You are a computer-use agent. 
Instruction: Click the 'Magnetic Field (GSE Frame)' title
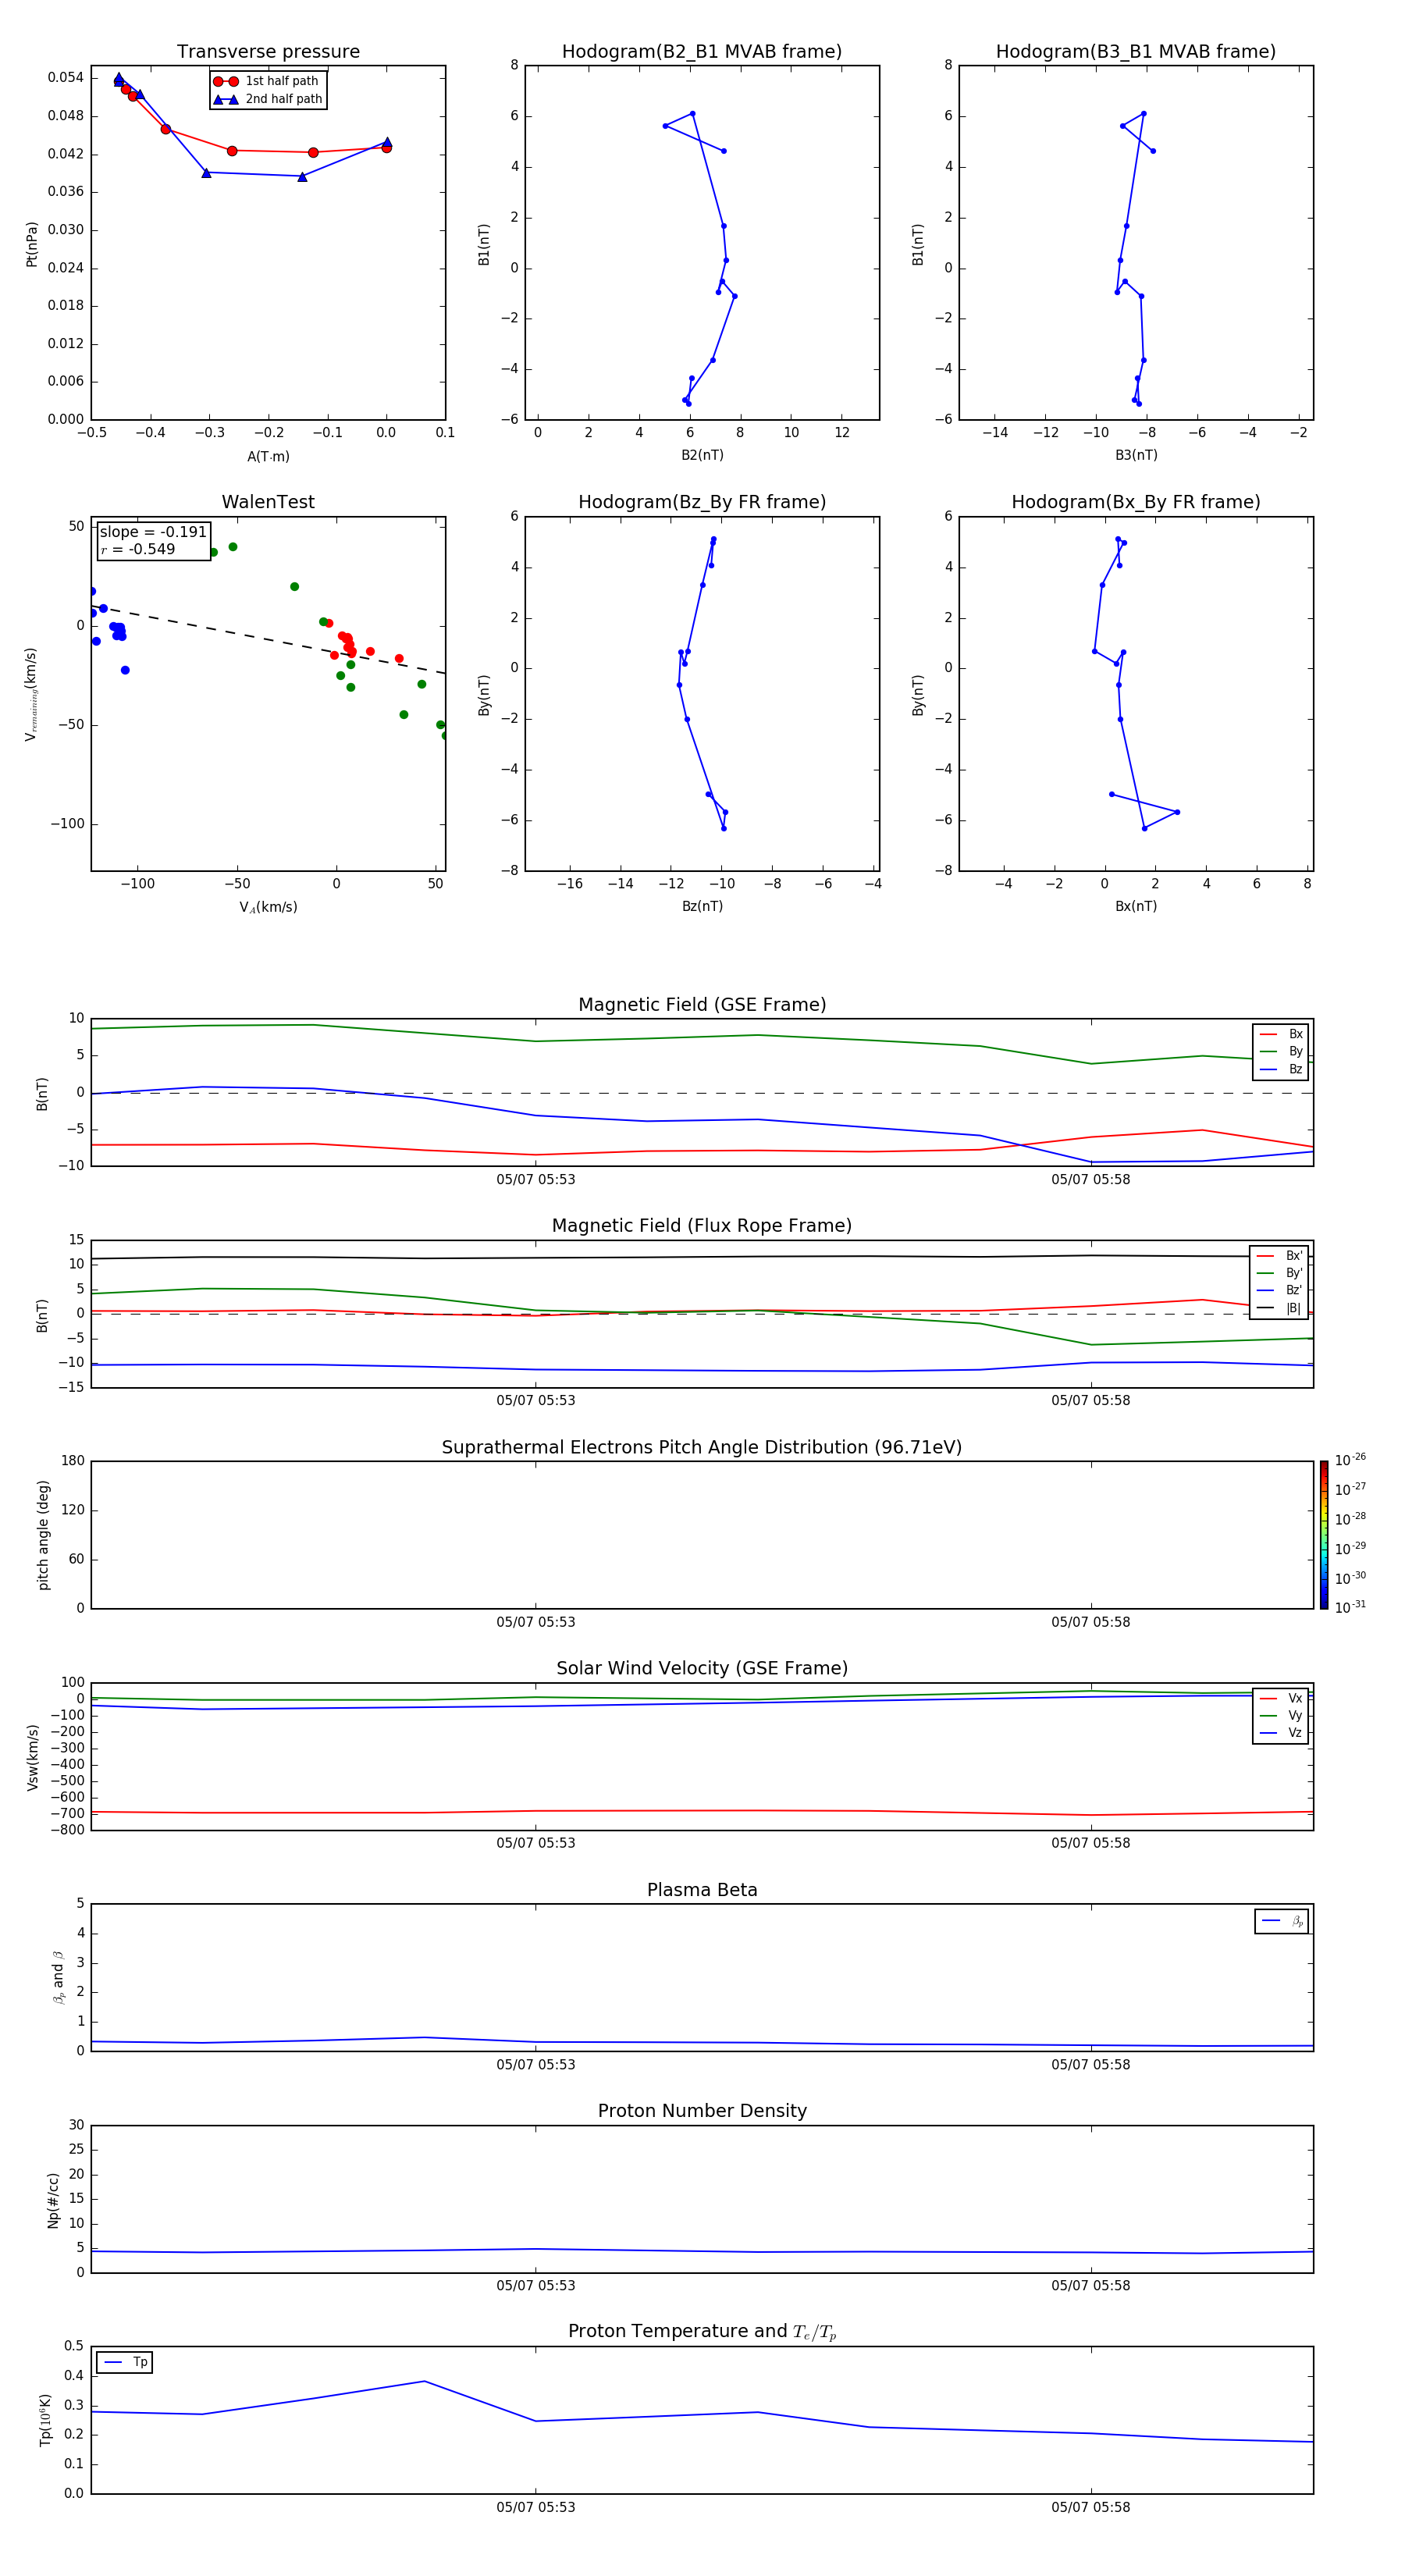pos(702,1005)
